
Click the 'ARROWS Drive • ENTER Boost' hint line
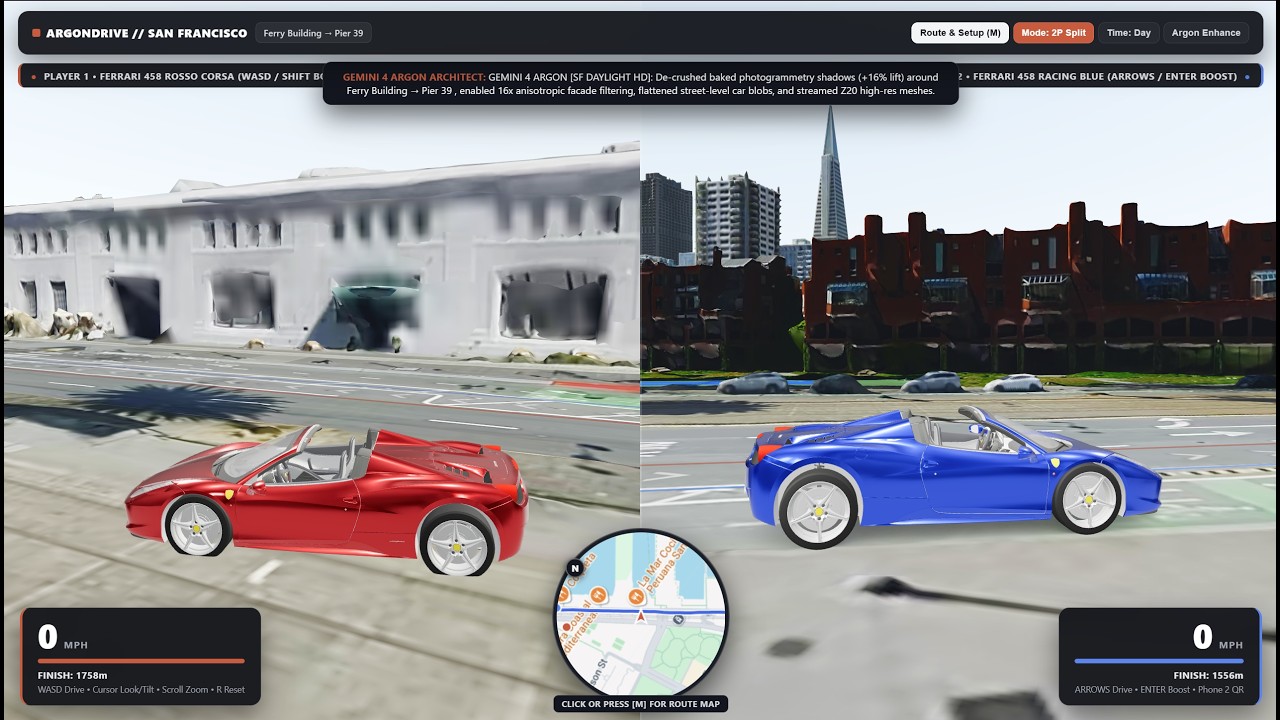coord(1159,689)
